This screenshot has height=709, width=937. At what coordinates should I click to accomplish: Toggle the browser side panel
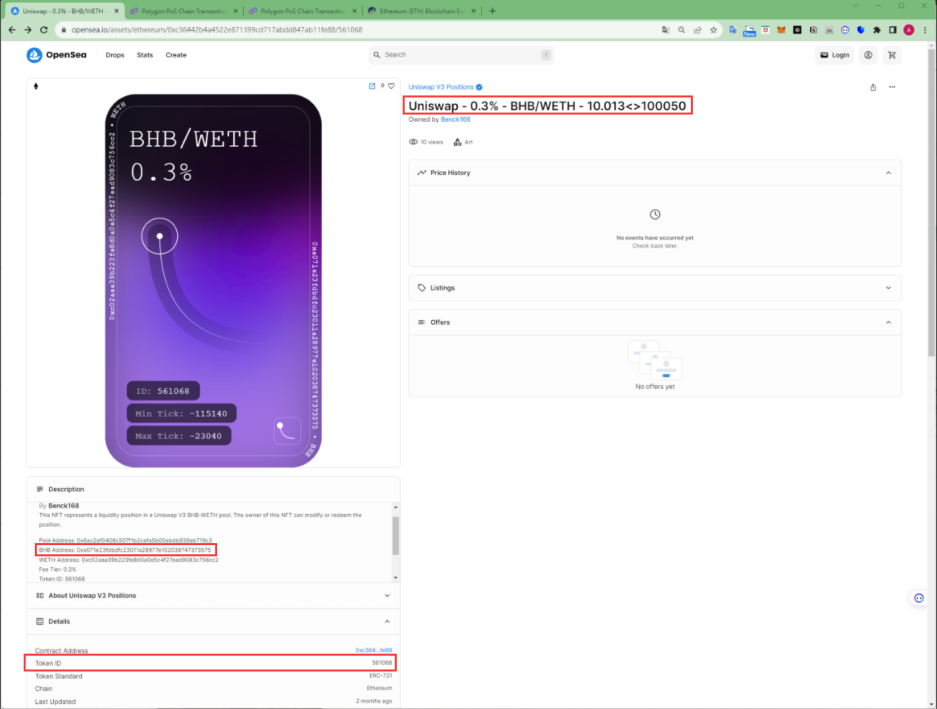coord(893,30)
